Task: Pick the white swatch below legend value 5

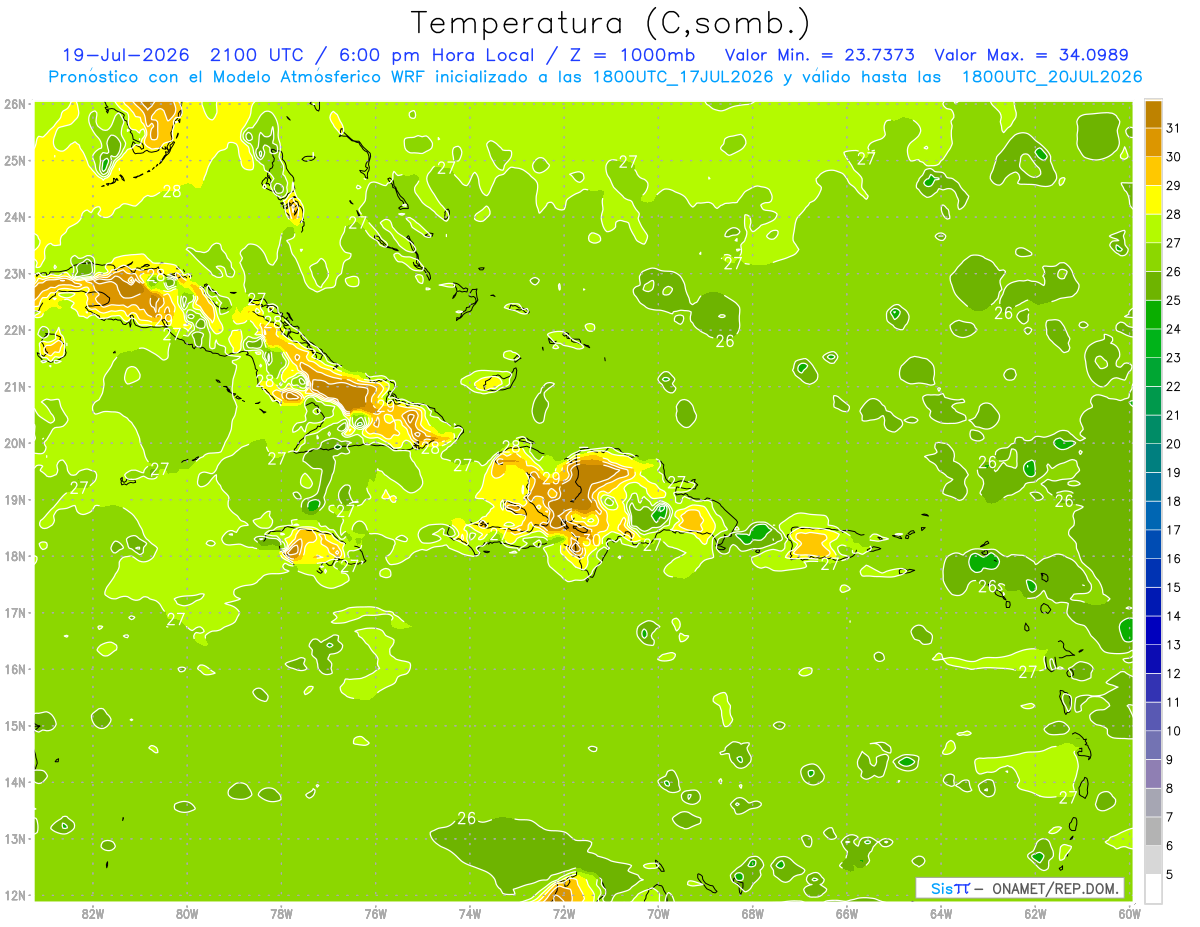Action: (1153, 888)
